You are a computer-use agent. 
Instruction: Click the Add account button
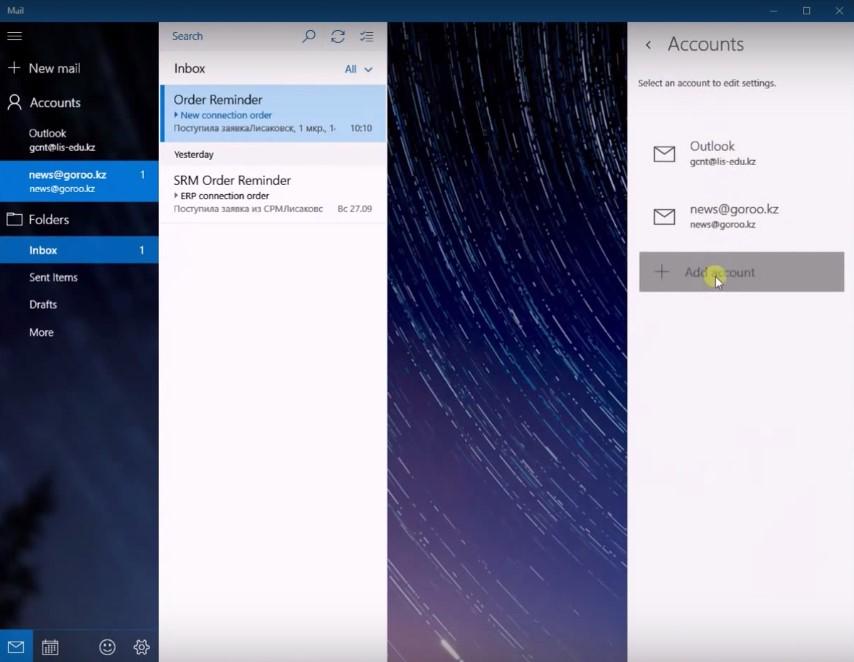pyautogui.click(x=741, y=272)
